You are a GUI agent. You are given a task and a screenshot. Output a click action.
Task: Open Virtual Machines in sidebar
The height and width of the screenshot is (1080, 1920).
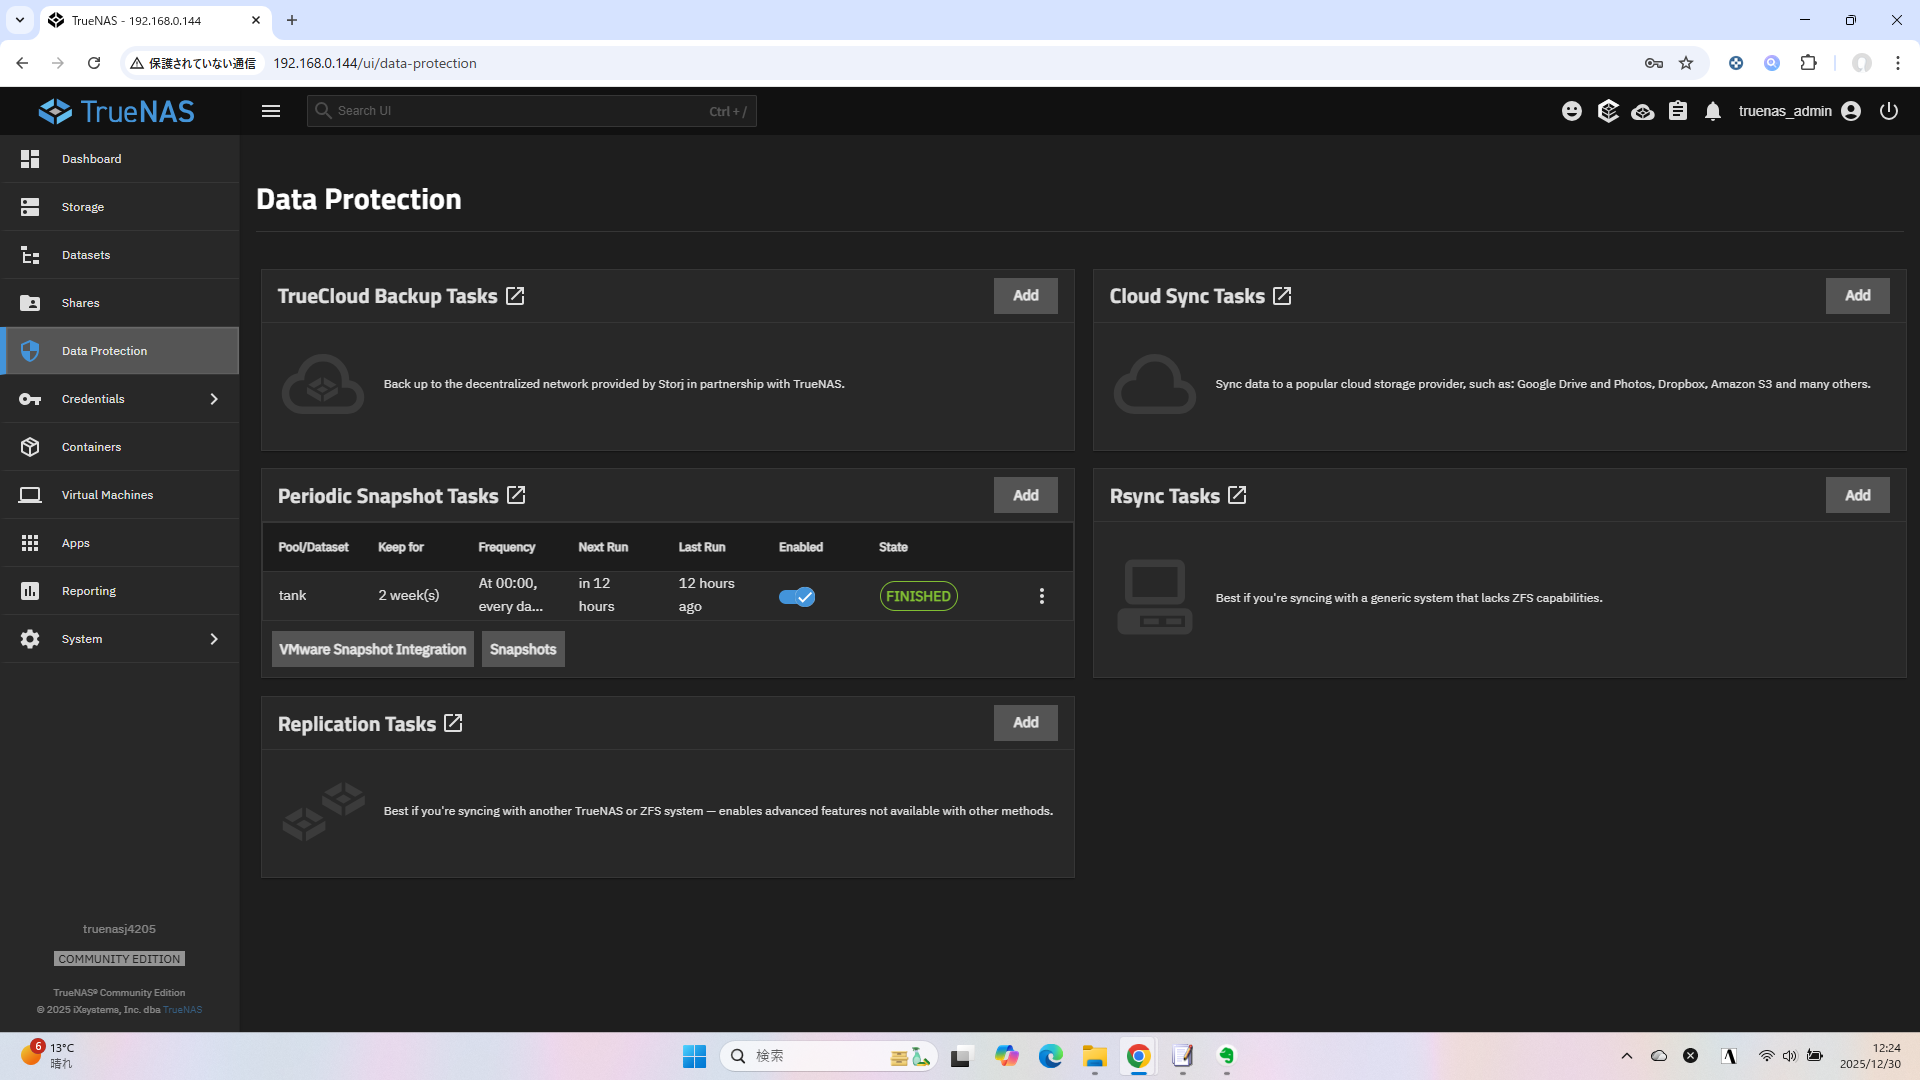tap(107, 495)
